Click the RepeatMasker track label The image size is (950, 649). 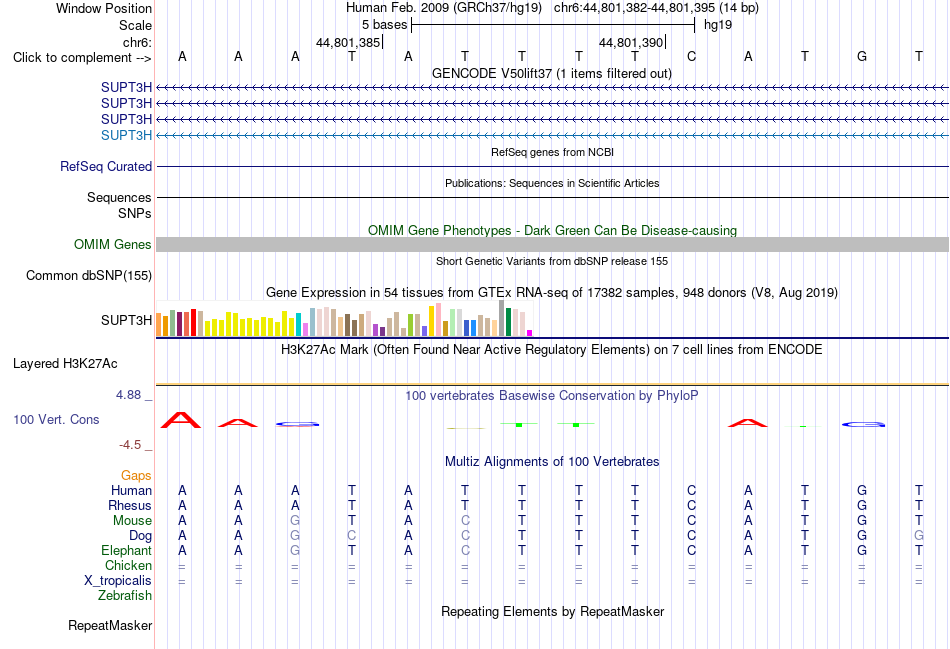[x=110, y=625]
